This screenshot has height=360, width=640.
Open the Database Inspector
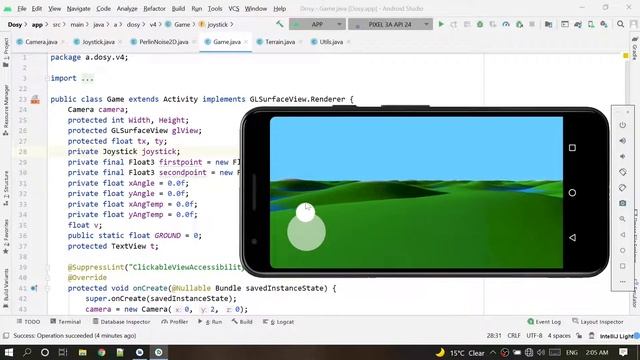[x=121, y=322]
